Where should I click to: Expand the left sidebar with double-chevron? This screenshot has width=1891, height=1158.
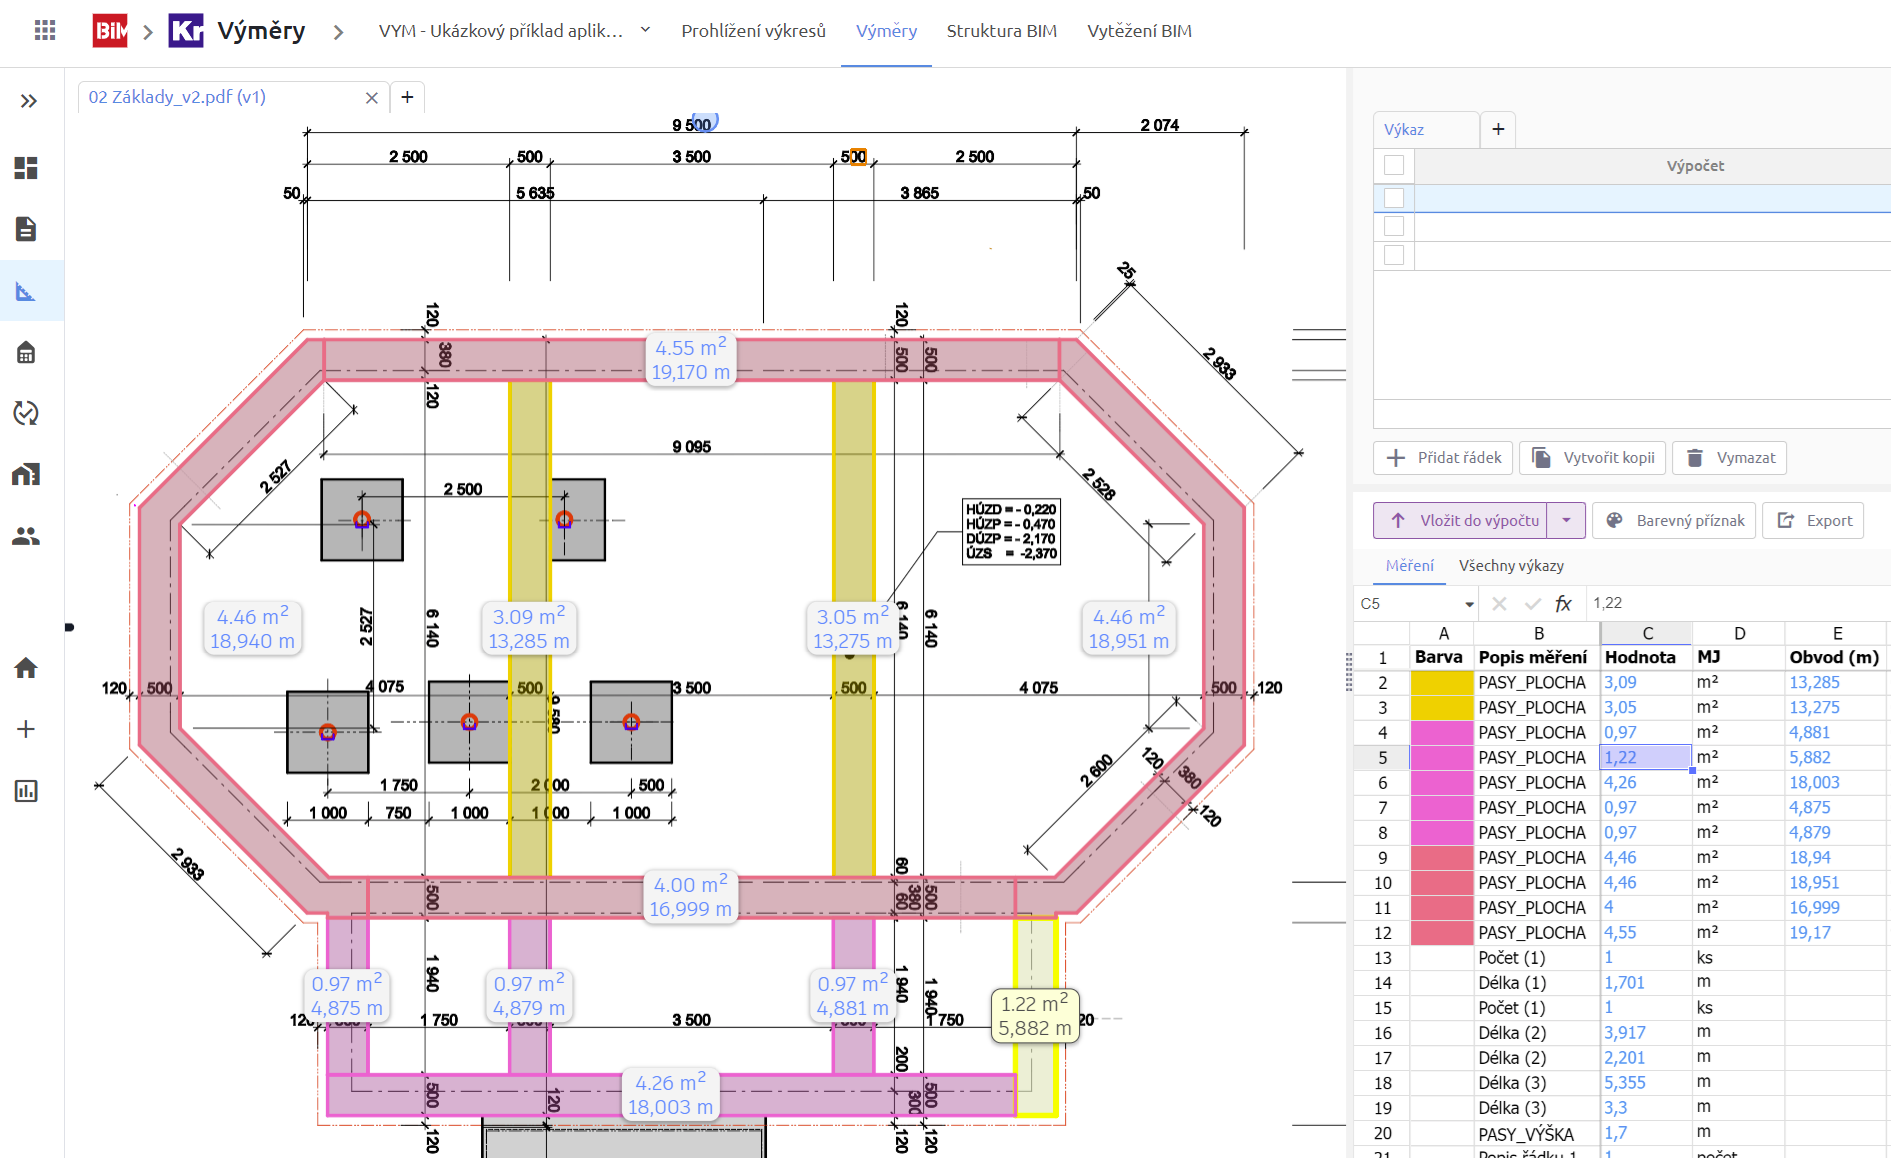click(28, 101)
